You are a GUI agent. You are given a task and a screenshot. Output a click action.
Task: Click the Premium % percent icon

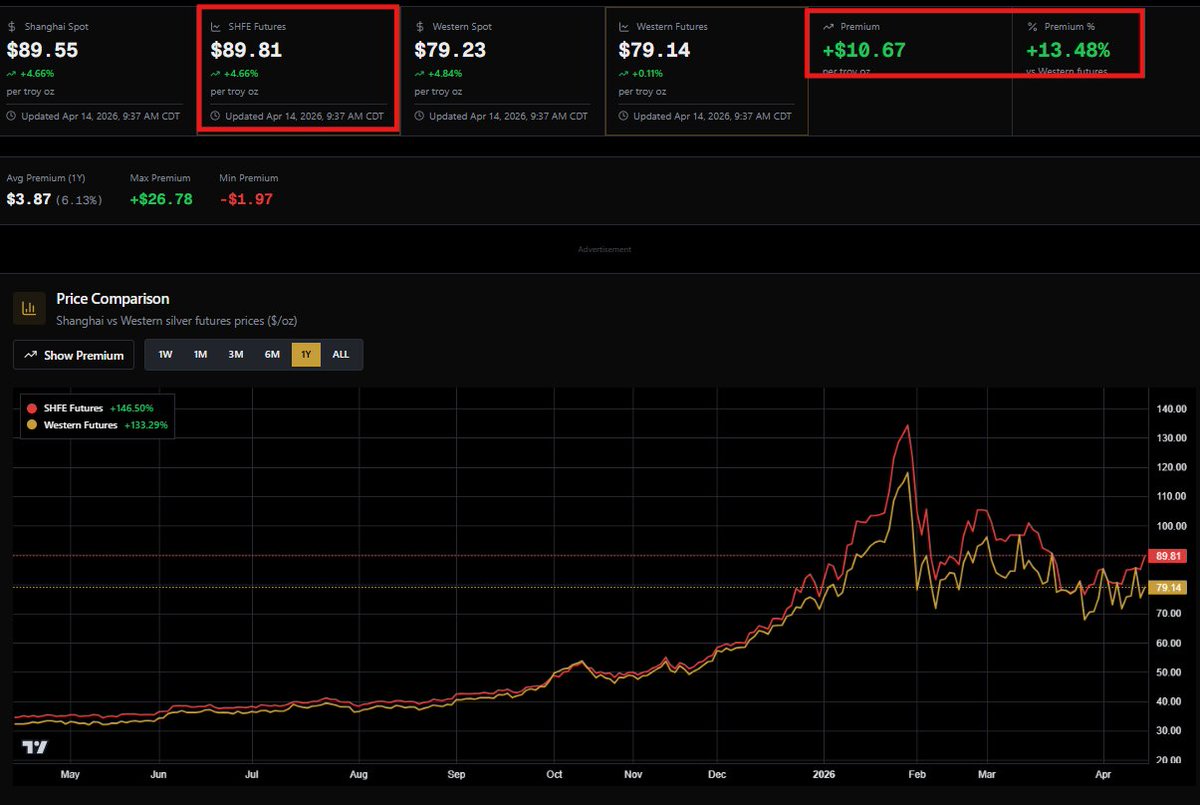[1033, 27]
